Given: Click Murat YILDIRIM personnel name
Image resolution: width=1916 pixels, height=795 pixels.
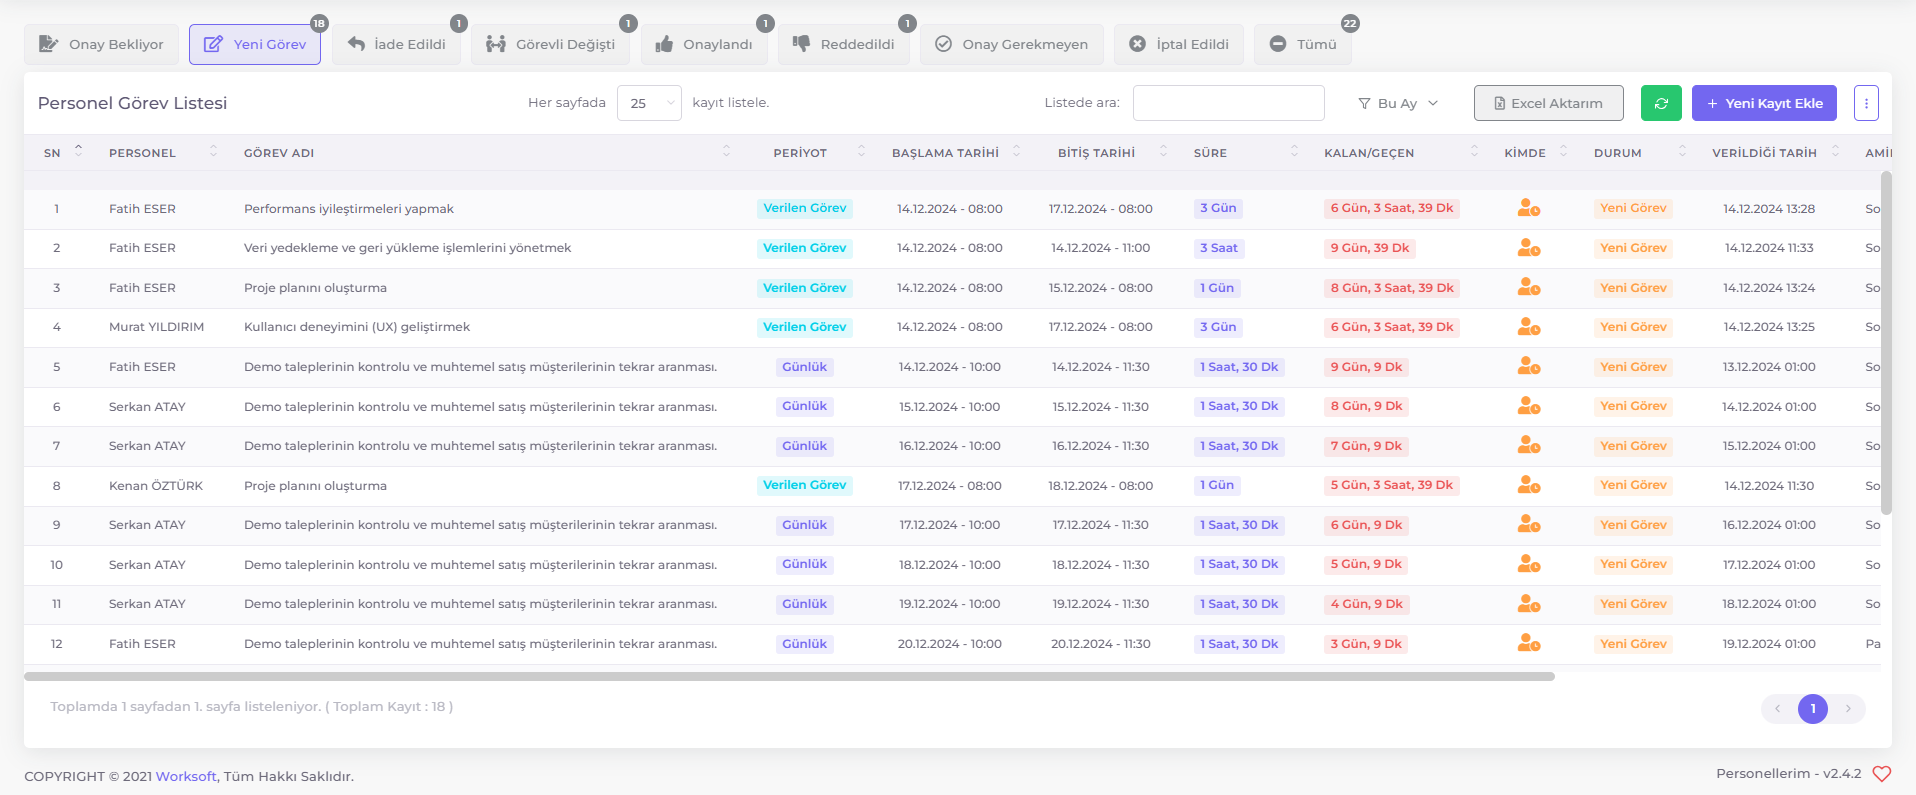Looking at the screenshot, I should tap(156, 327).
